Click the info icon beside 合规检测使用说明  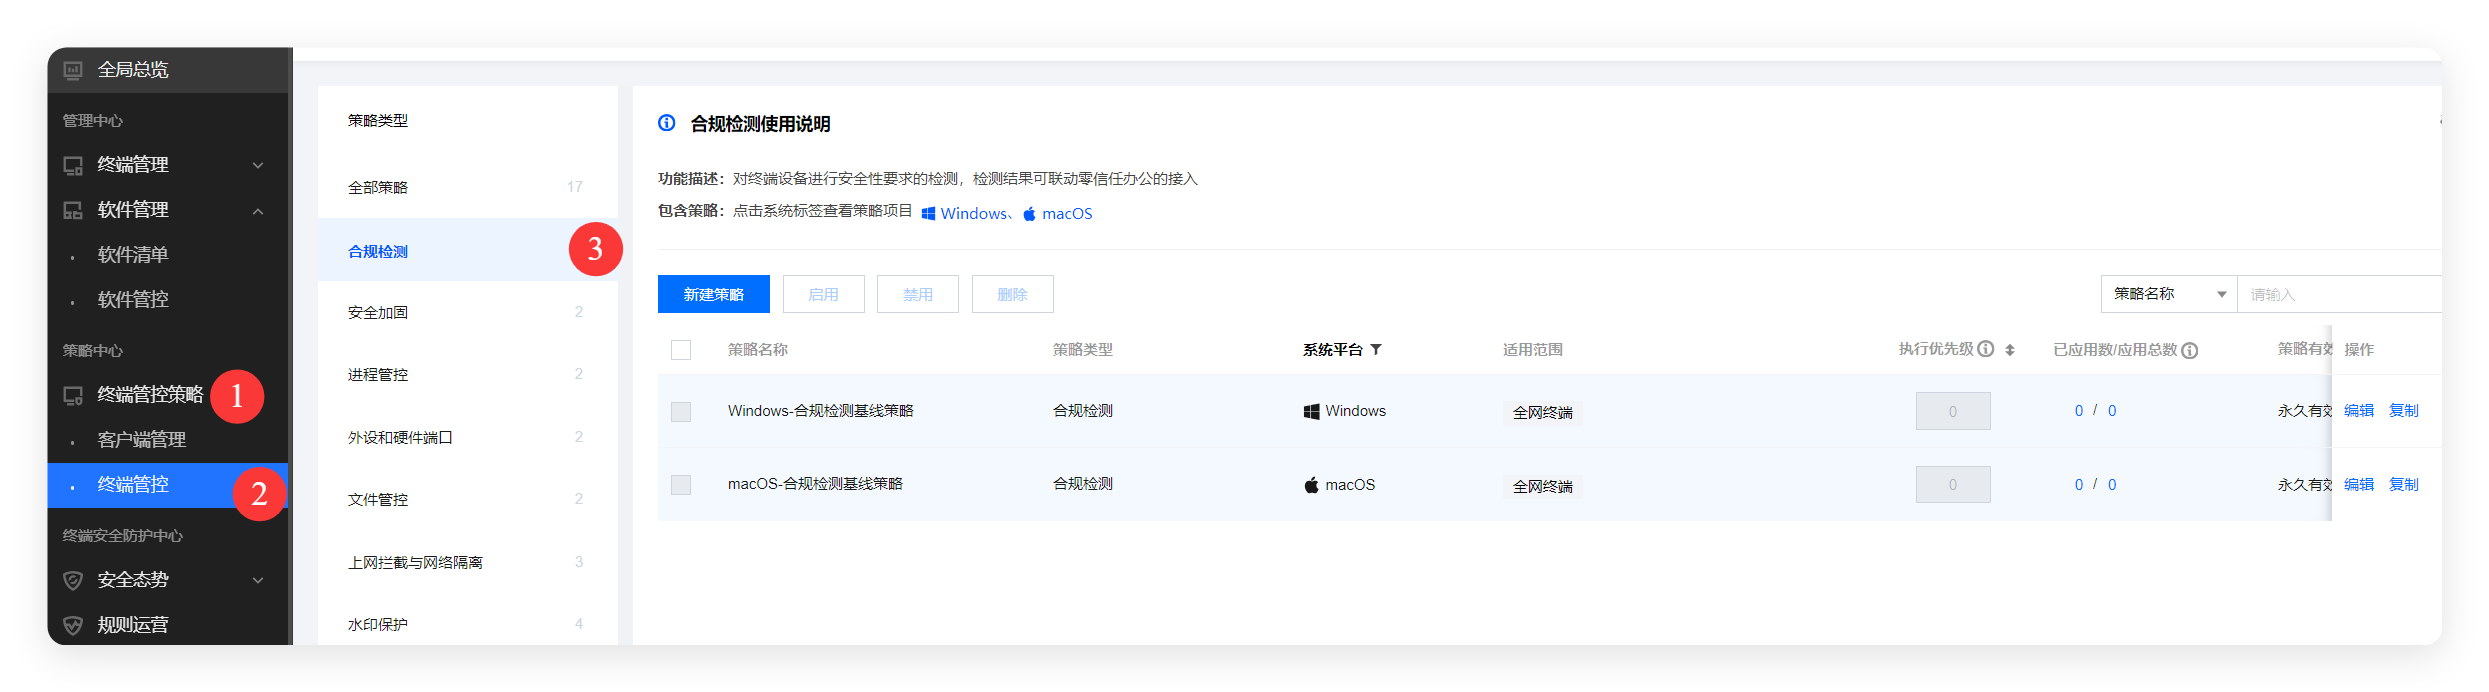pos(666,123)
